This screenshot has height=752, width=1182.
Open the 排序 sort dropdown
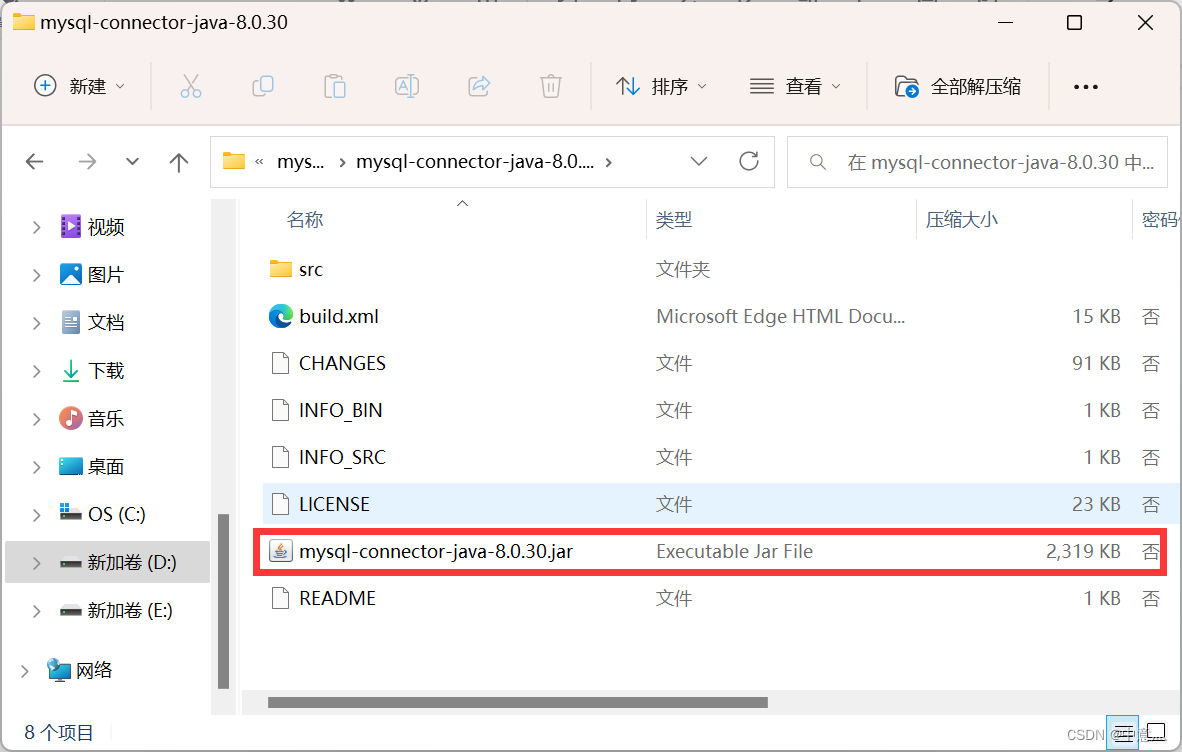pyautogui.click(x=661, y=87)
